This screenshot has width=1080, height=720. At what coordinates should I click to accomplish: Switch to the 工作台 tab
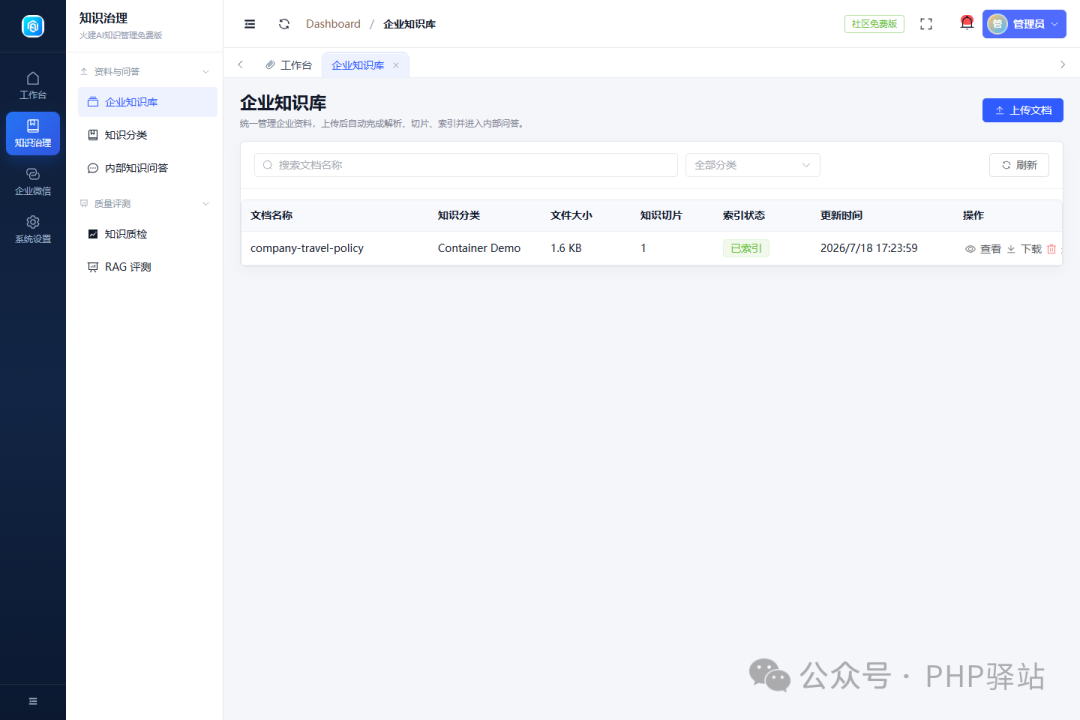pos(289,65)
